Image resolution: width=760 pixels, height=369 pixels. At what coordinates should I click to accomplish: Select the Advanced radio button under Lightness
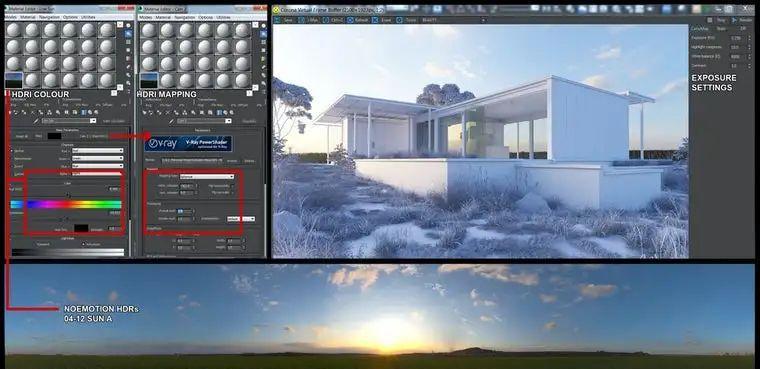tap(84, 244)
